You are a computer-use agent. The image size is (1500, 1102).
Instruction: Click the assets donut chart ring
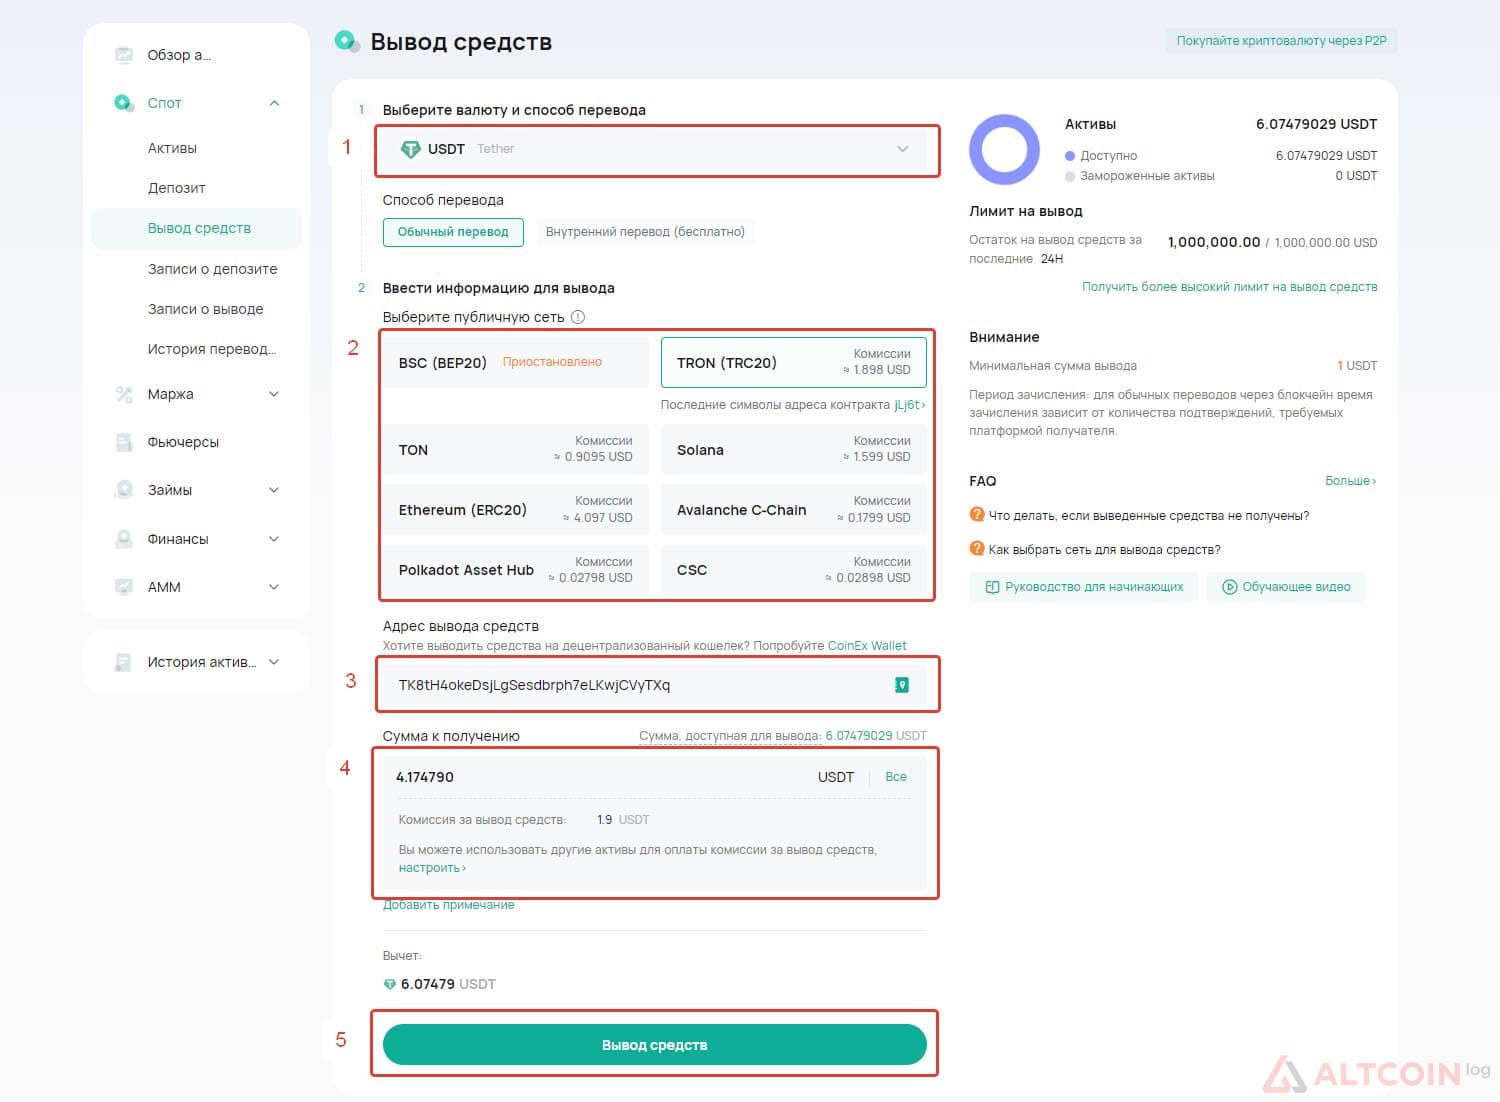(x=1005, y=149)
